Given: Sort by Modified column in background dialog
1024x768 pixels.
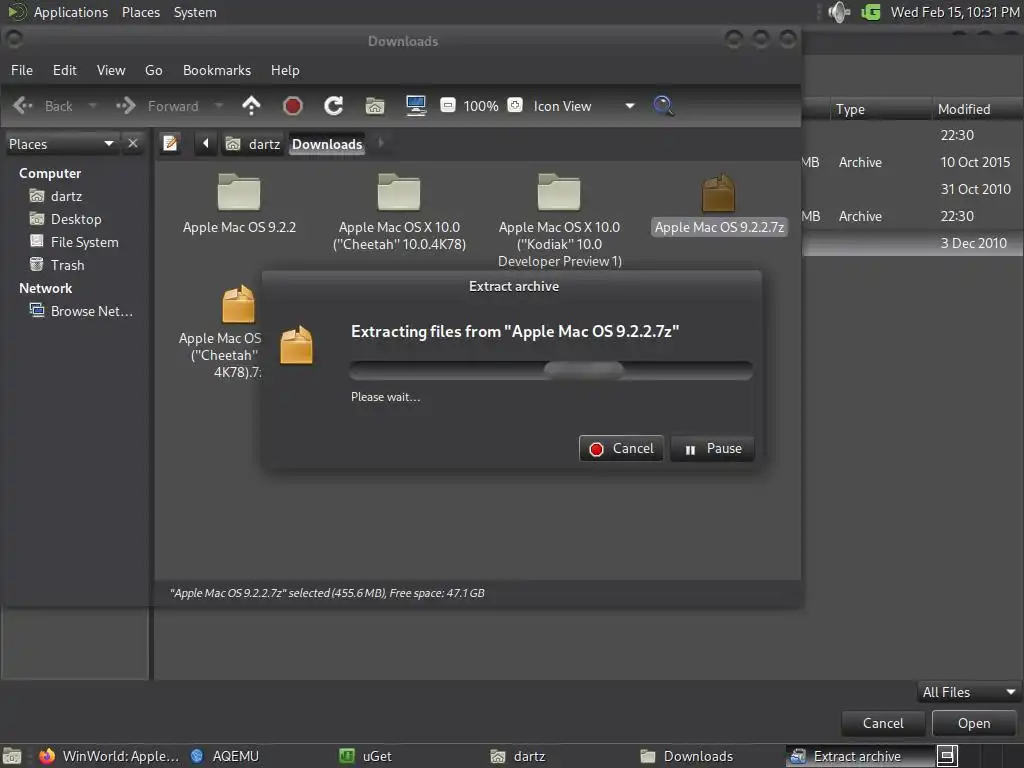Looking at the screenshot, I should click(977, 109).
